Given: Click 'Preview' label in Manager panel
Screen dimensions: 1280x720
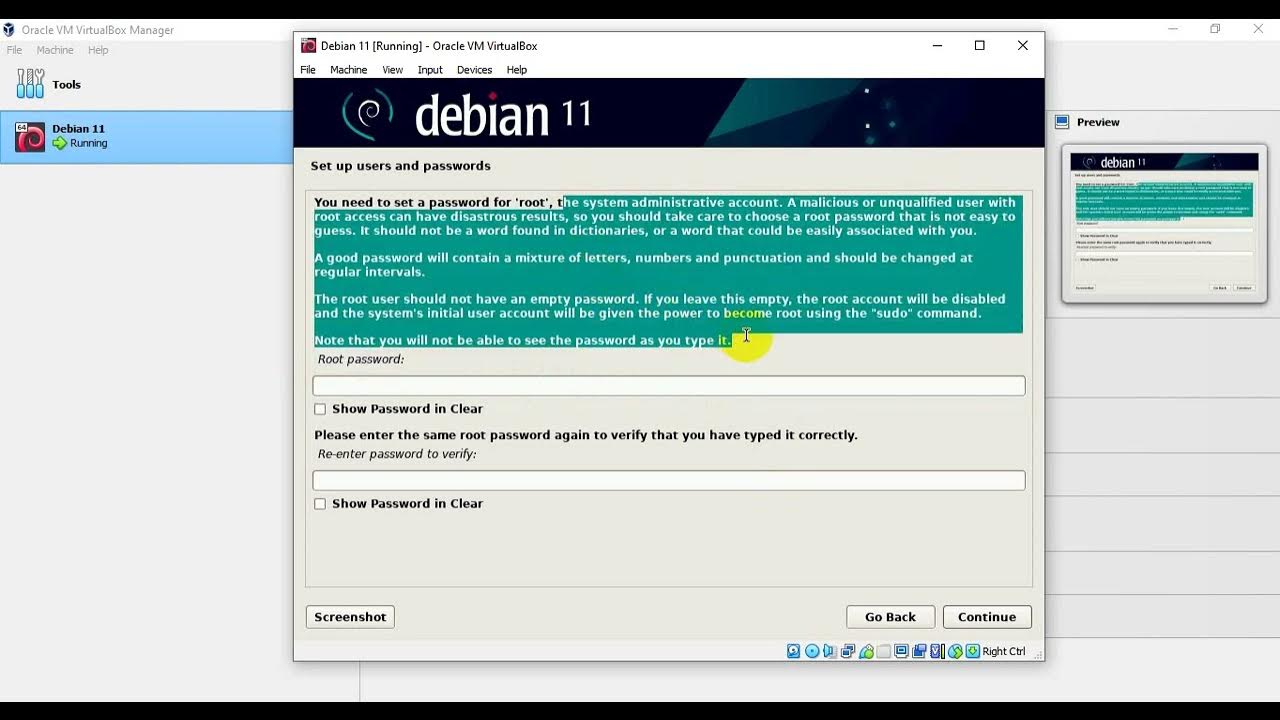Looking at the screenshot, I should [x=1098, y=122].
